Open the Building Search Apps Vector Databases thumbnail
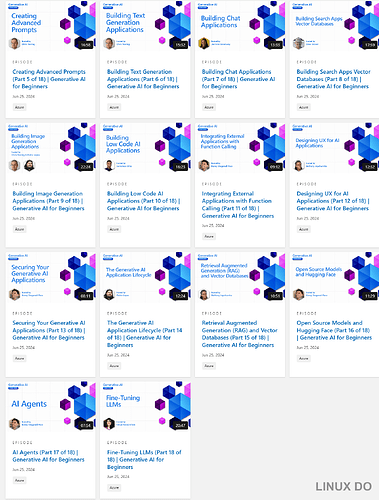The image size is (379, 500). [x=334, y=25]
